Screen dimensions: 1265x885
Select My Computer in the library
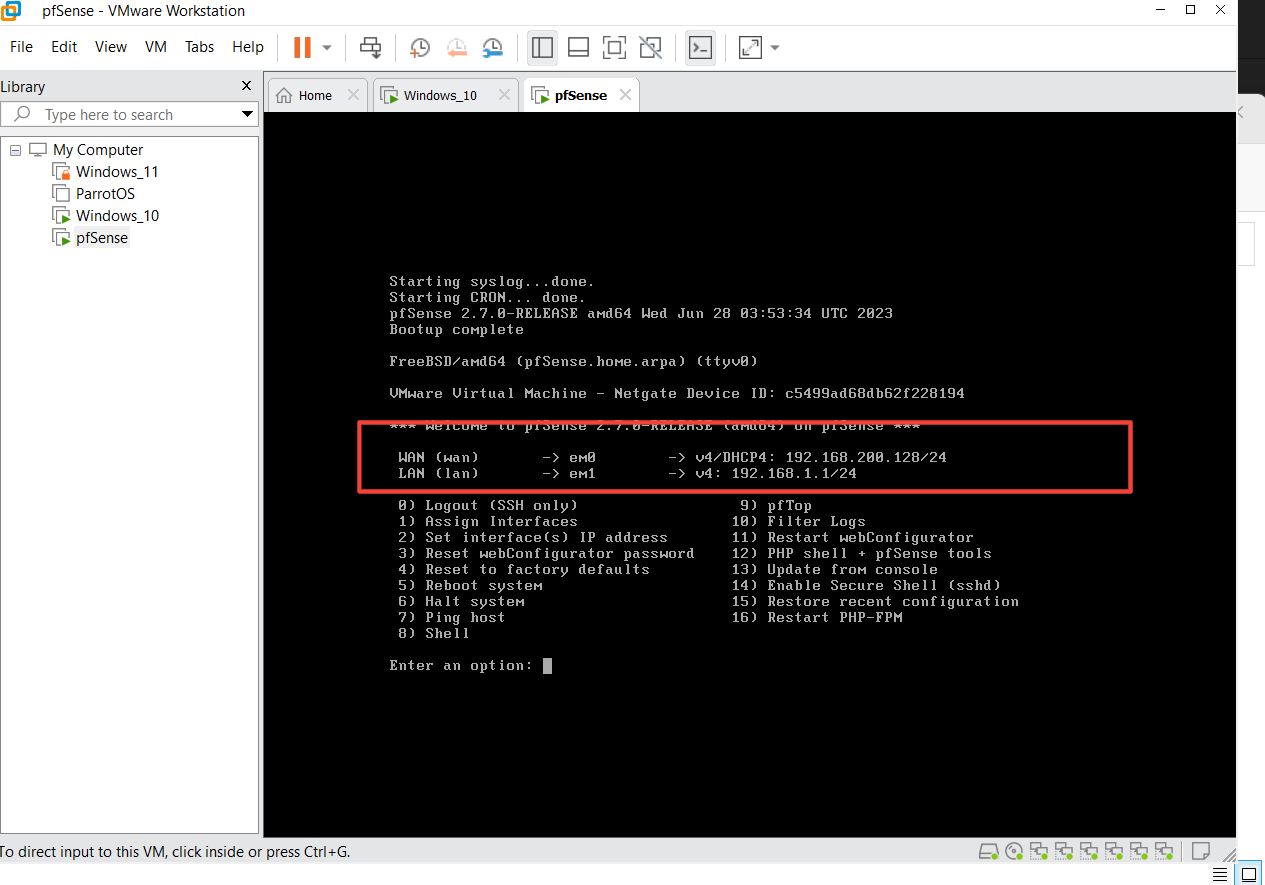[x=98, y=150]
